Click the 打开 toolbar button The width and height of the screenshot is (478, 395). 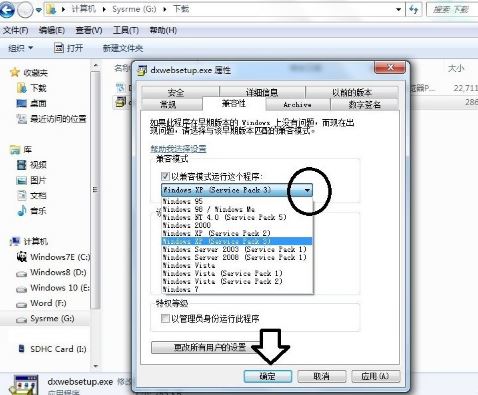[69, 48]
